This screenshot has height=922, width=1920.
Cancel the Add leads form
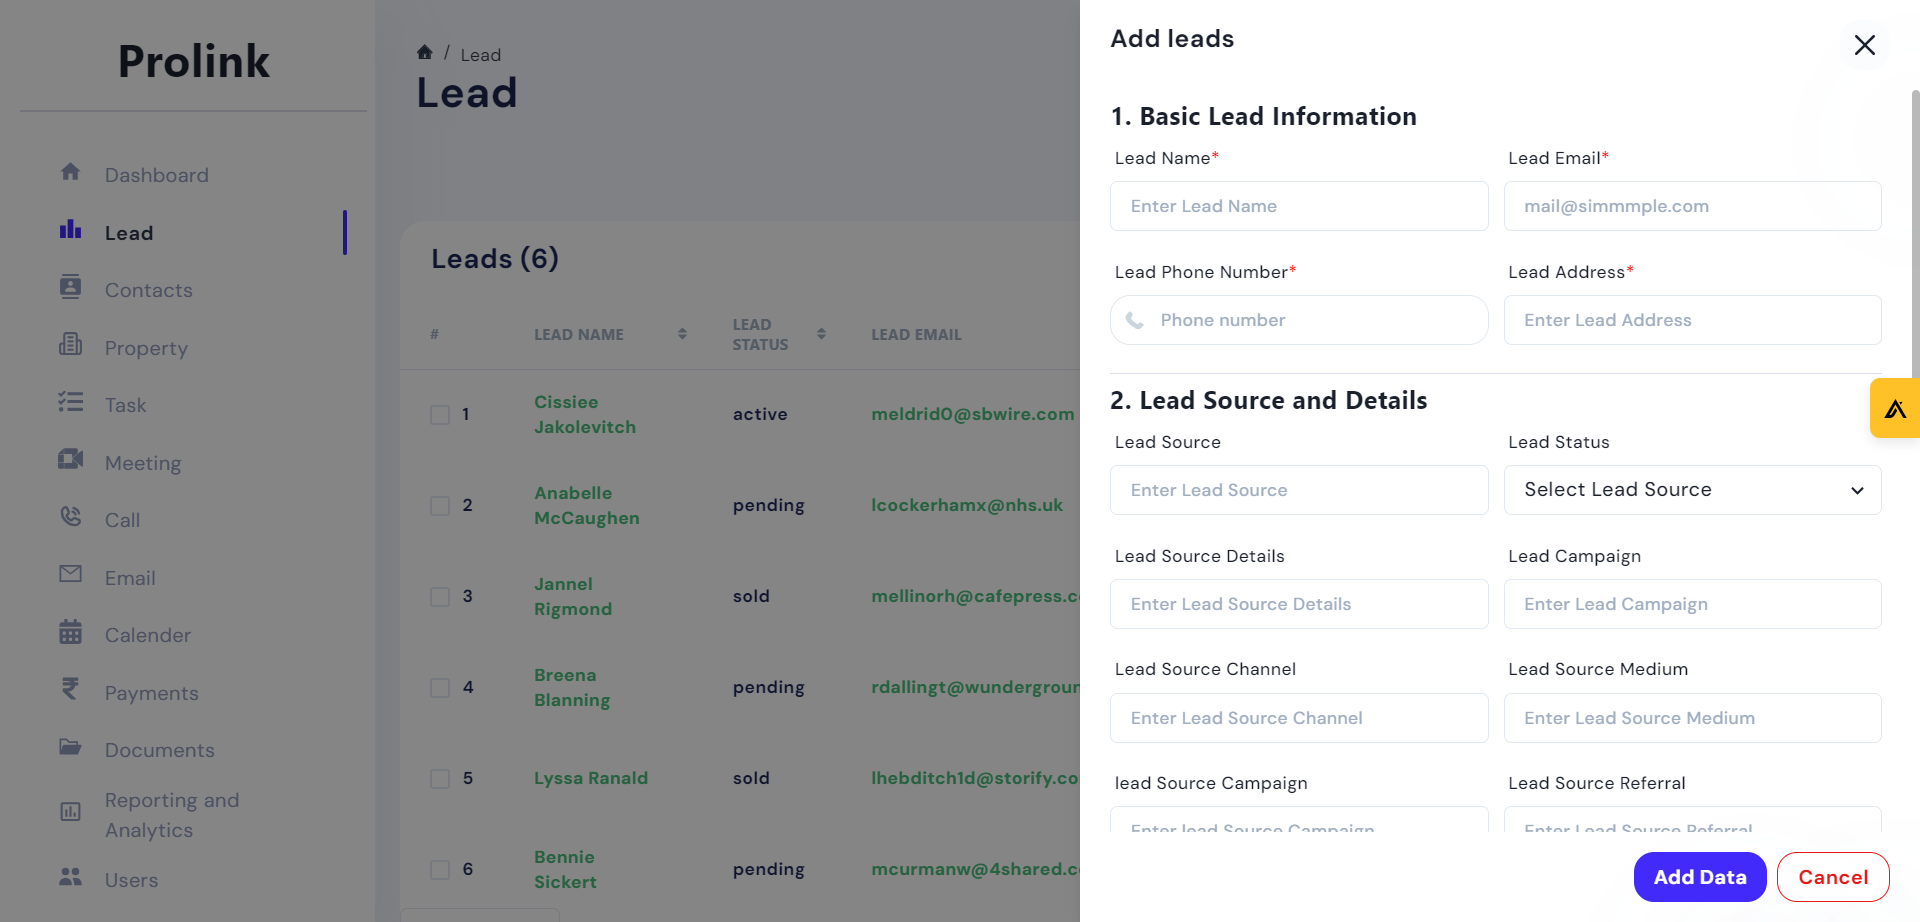(x=1833, y=876)
